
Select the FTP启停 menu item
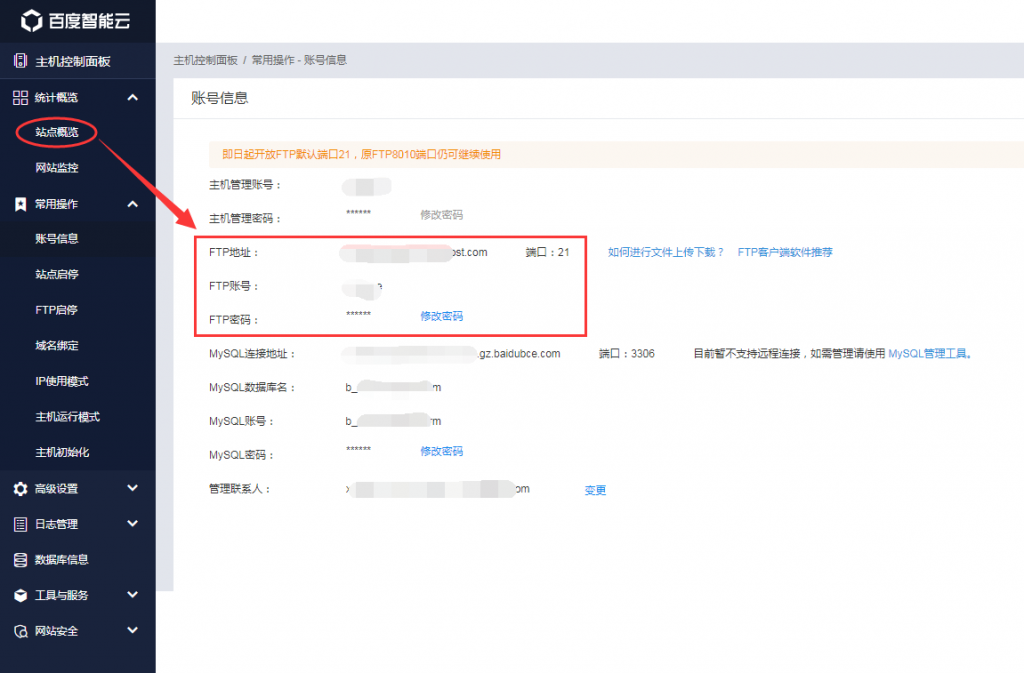click(x=56, y=310)
